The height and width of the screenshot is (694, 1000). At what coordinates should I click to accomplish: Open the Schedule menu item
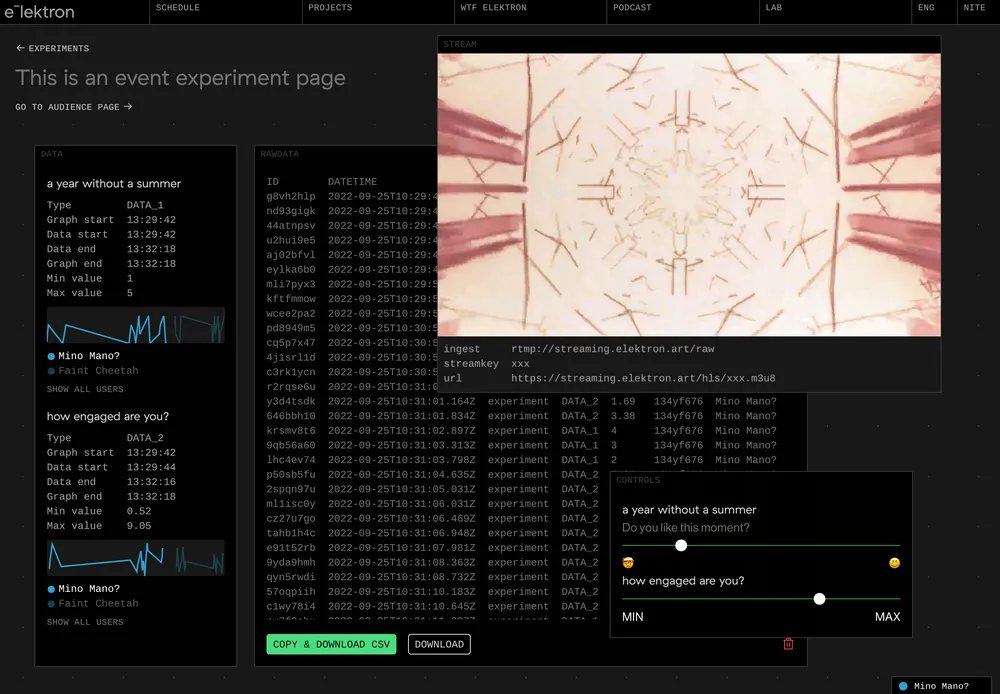pos(178,8)
